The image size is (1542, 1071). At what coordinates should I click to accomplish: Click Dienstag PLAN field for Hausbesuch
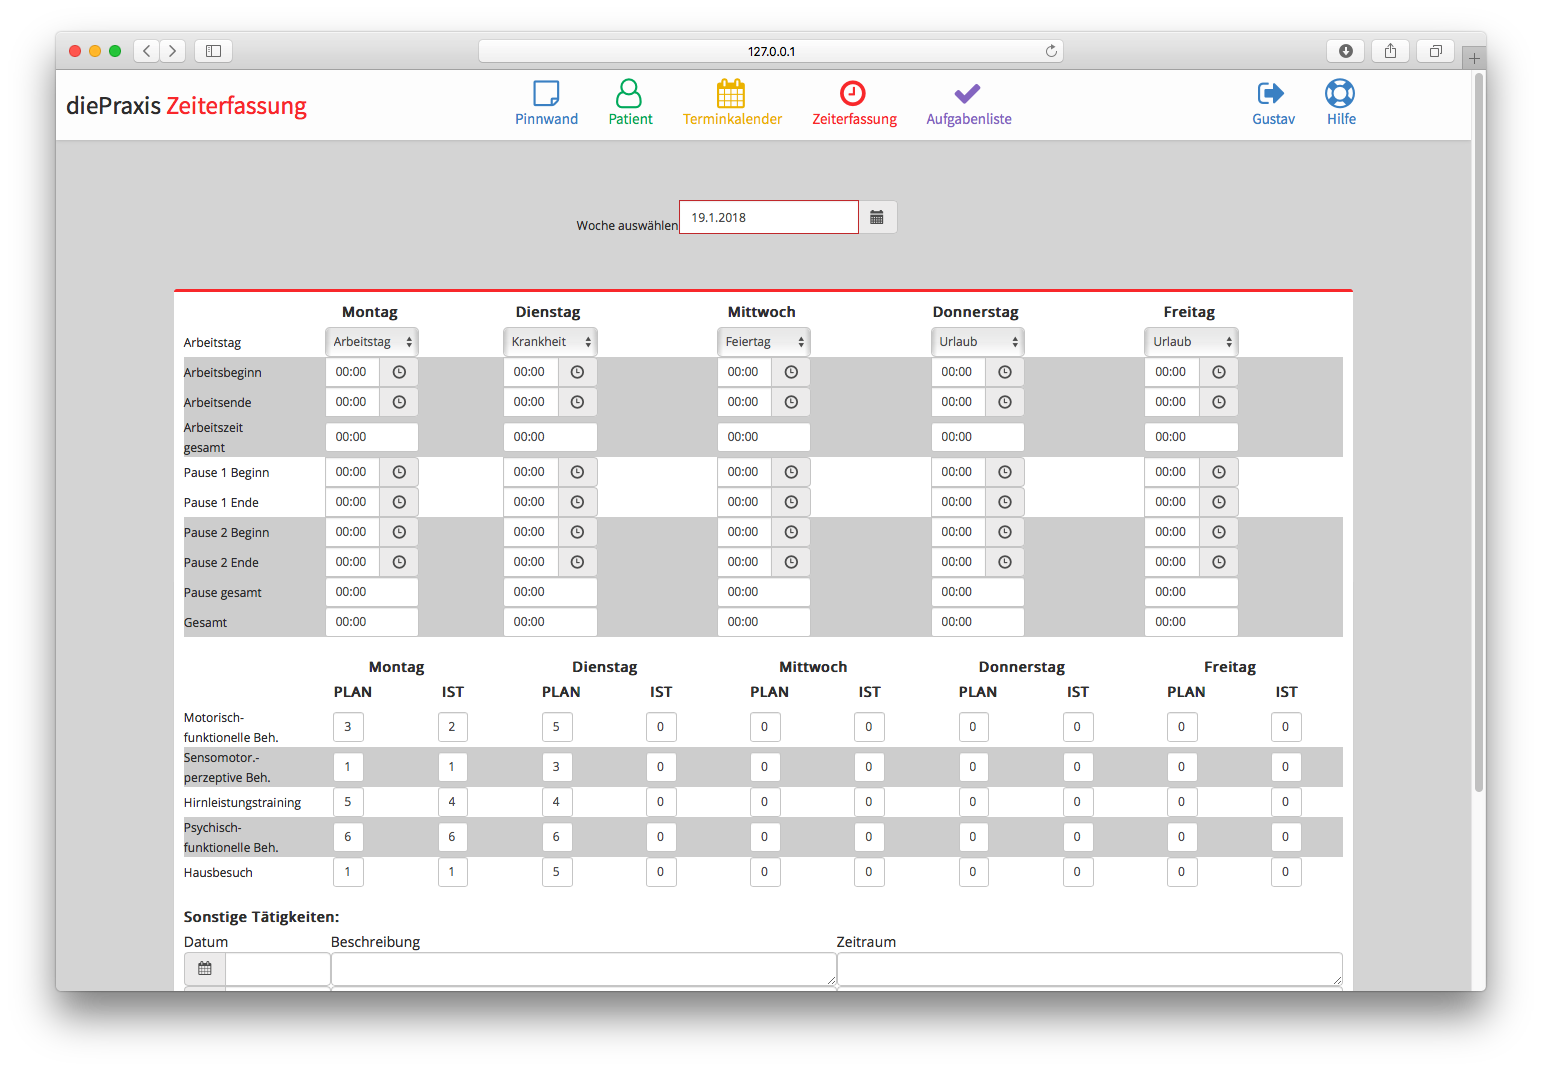point(557,872)
